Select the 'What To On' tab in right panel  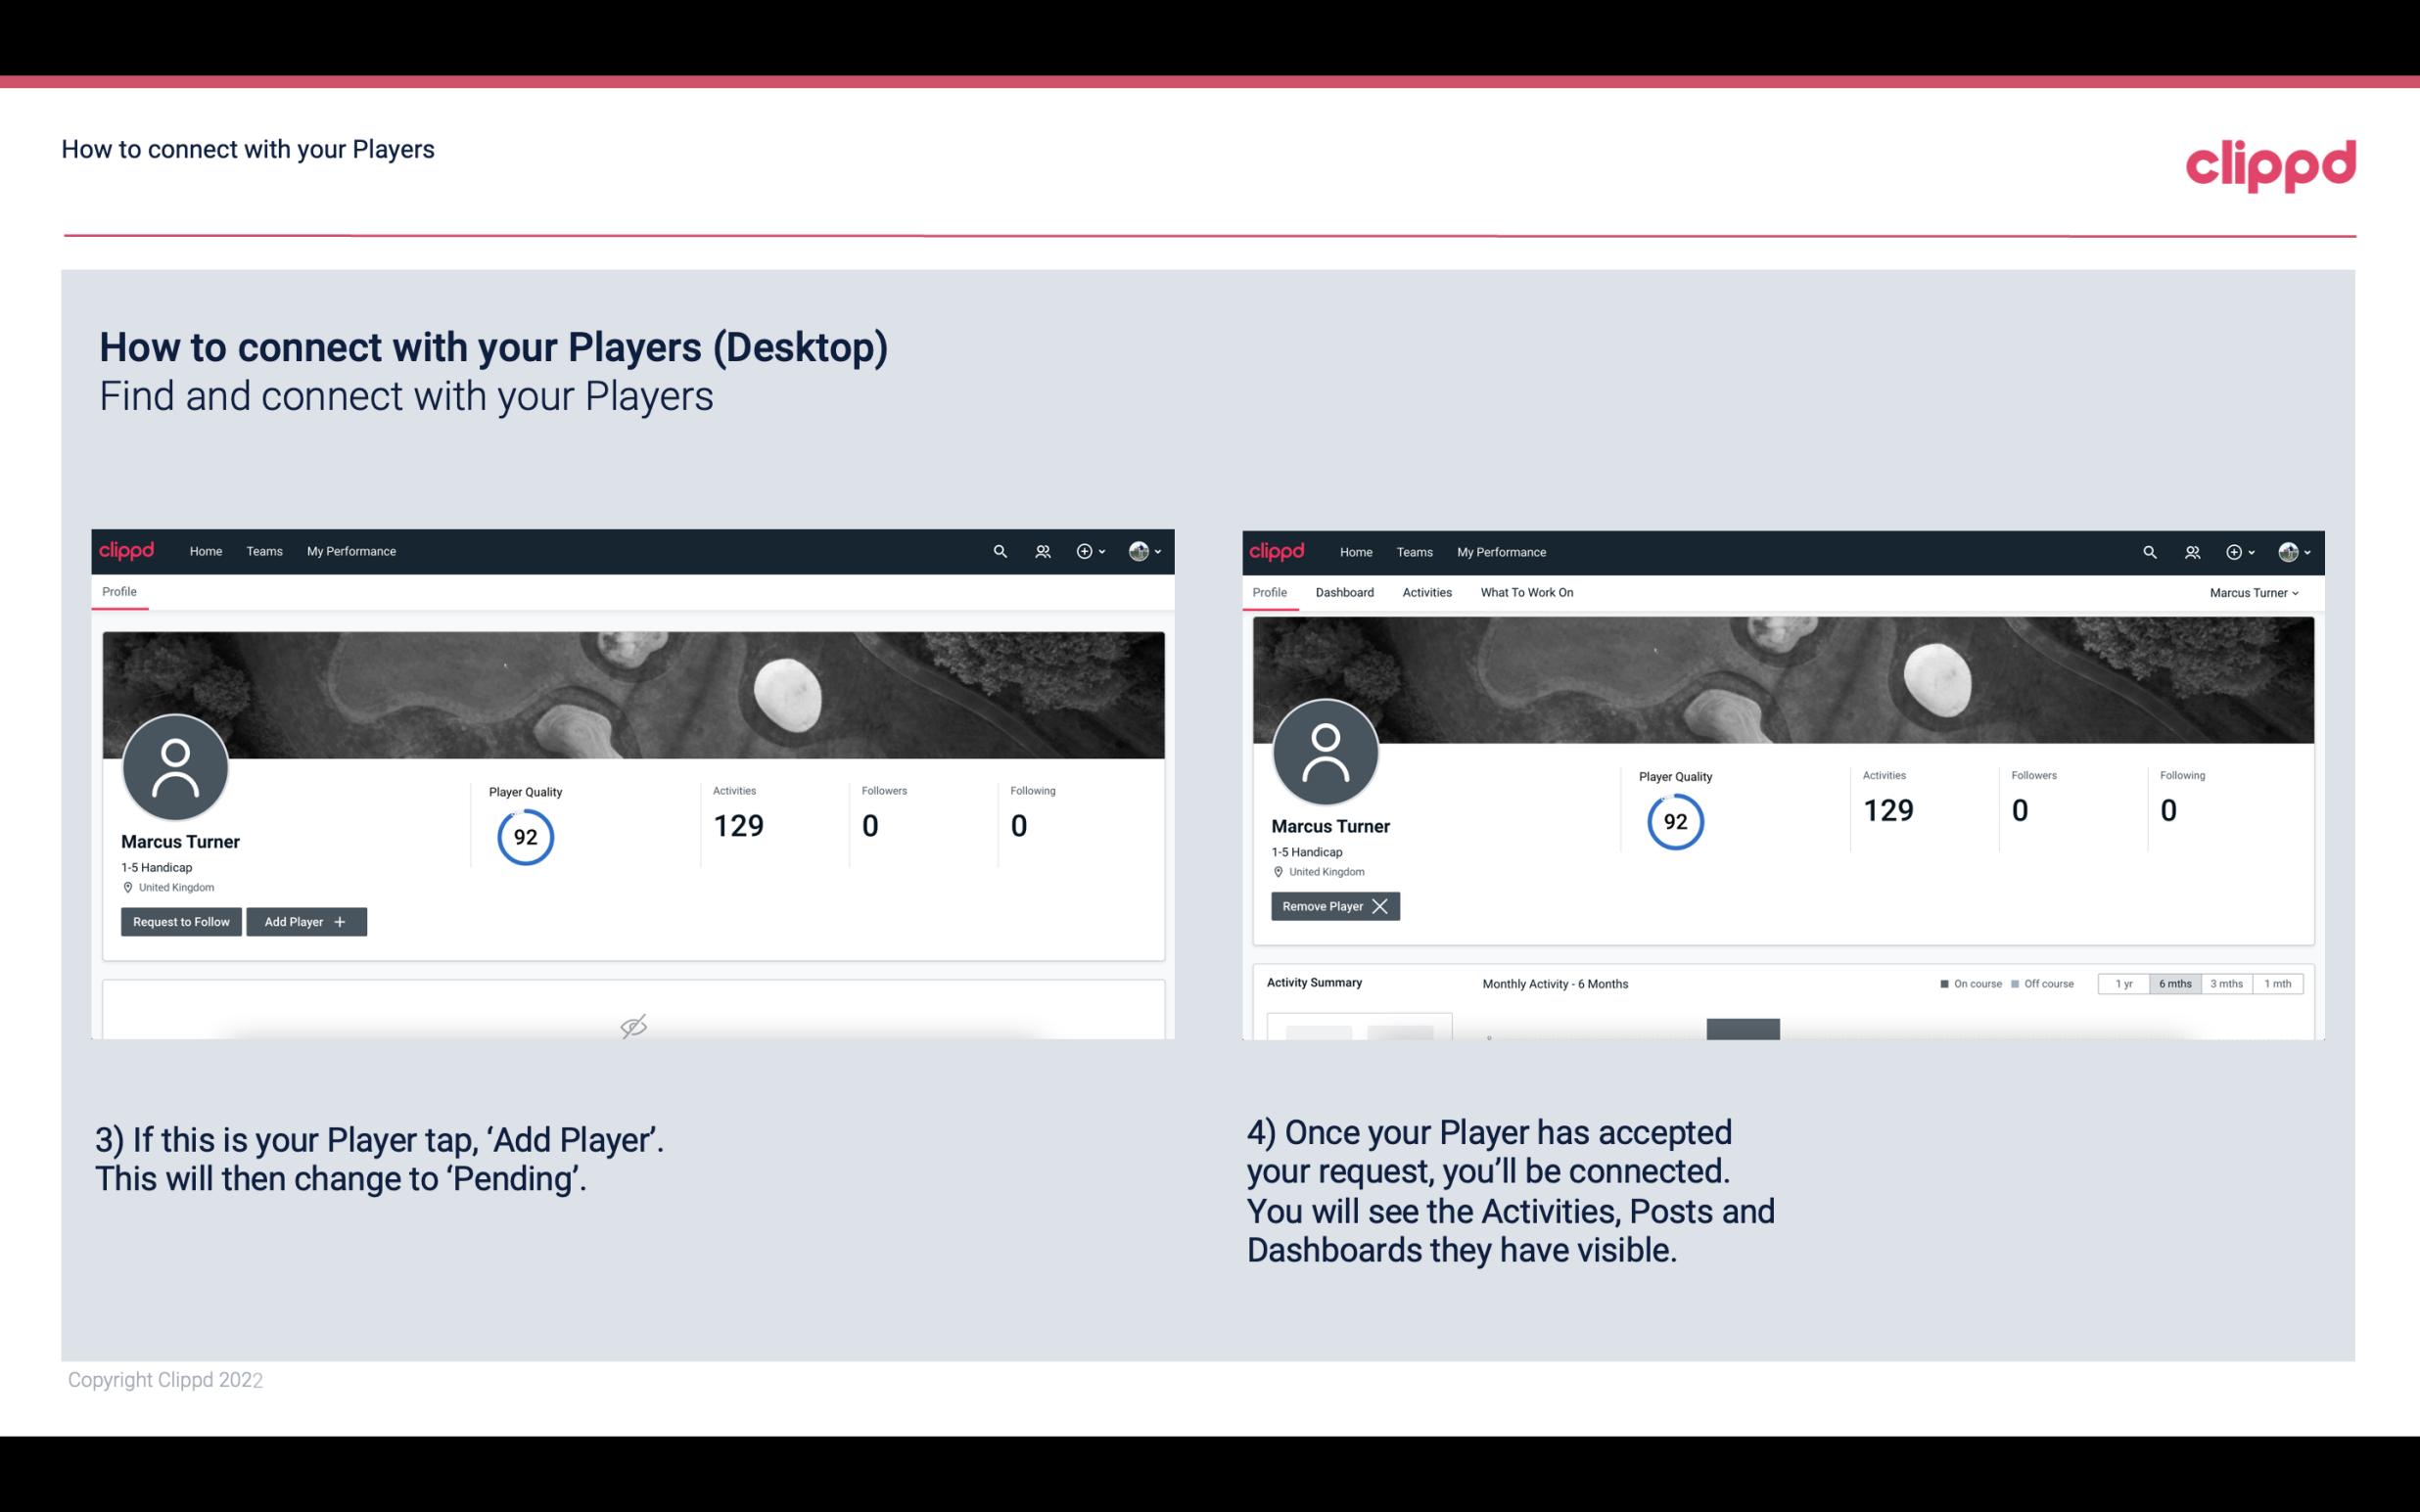(x=1526, y=592)
